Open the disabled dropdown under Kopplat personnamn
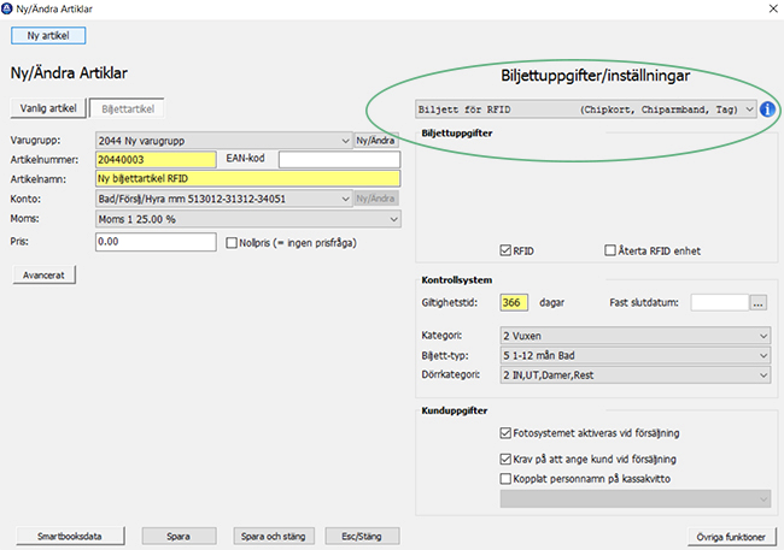The image size is (784, 550). click(x=635, y=498)
